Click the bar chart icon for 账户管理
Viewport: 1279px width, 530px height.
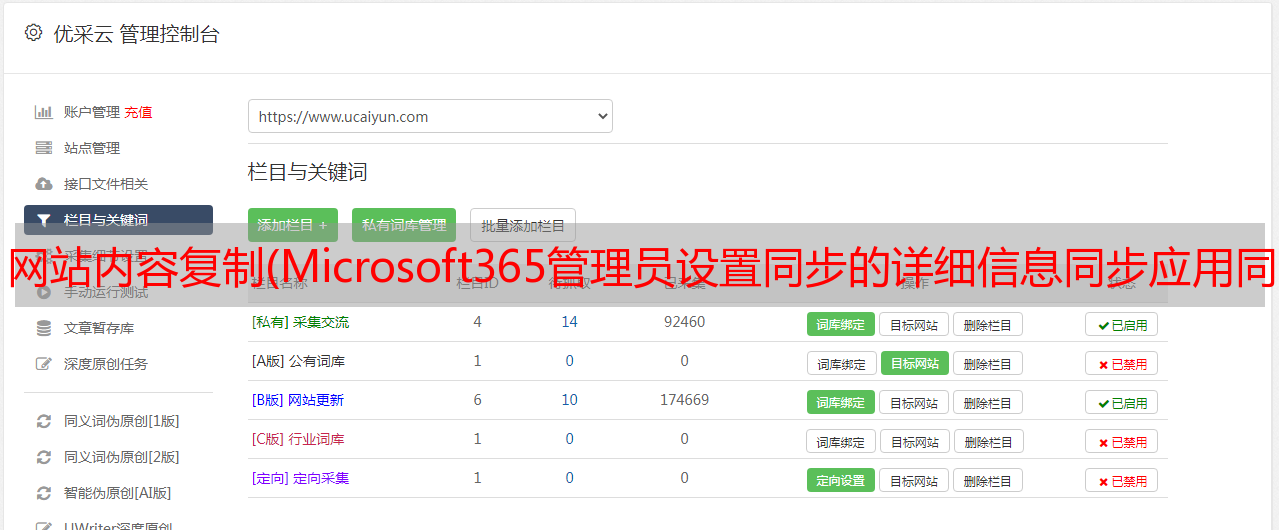pos(43,112)
